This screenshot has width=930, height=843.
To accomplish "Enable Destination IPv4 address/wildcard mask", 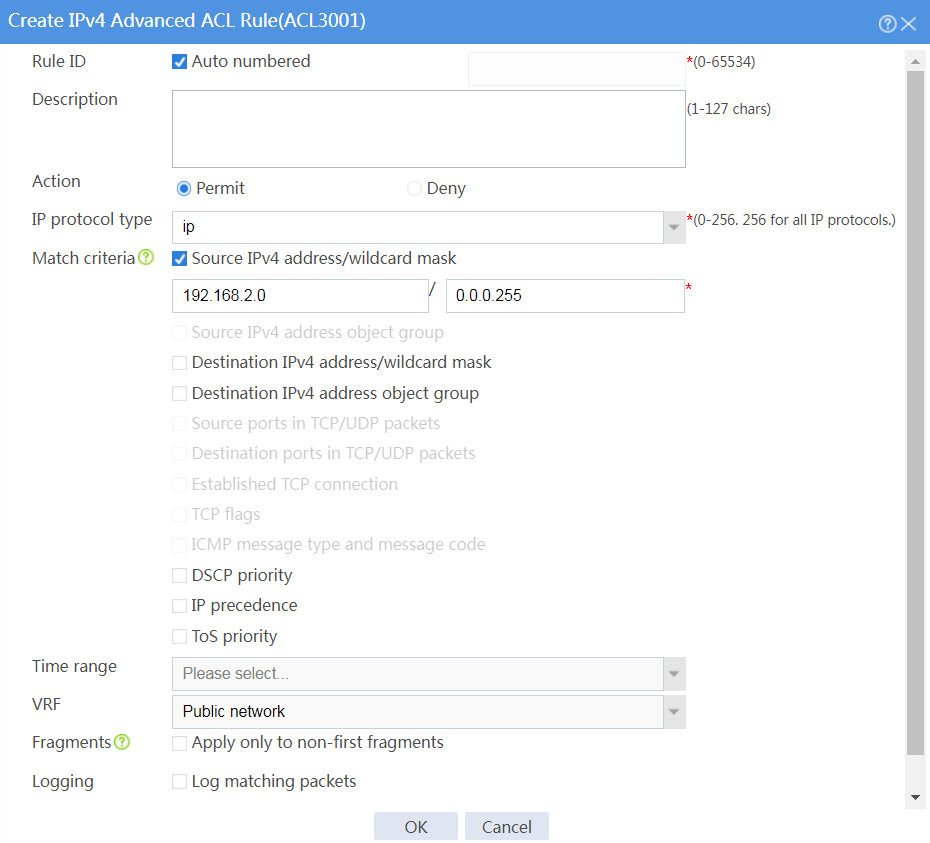I will (180, 362).
